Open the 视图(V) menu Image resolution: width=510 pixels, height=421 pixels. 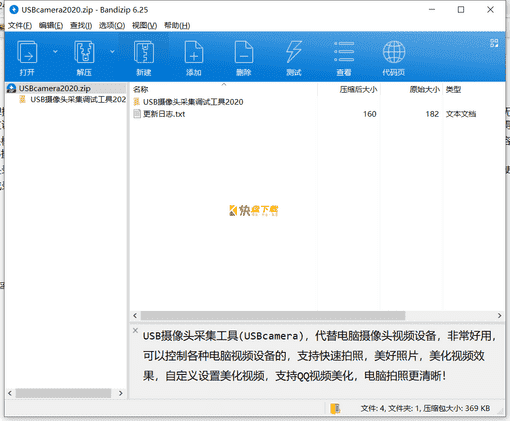[144, 25]
